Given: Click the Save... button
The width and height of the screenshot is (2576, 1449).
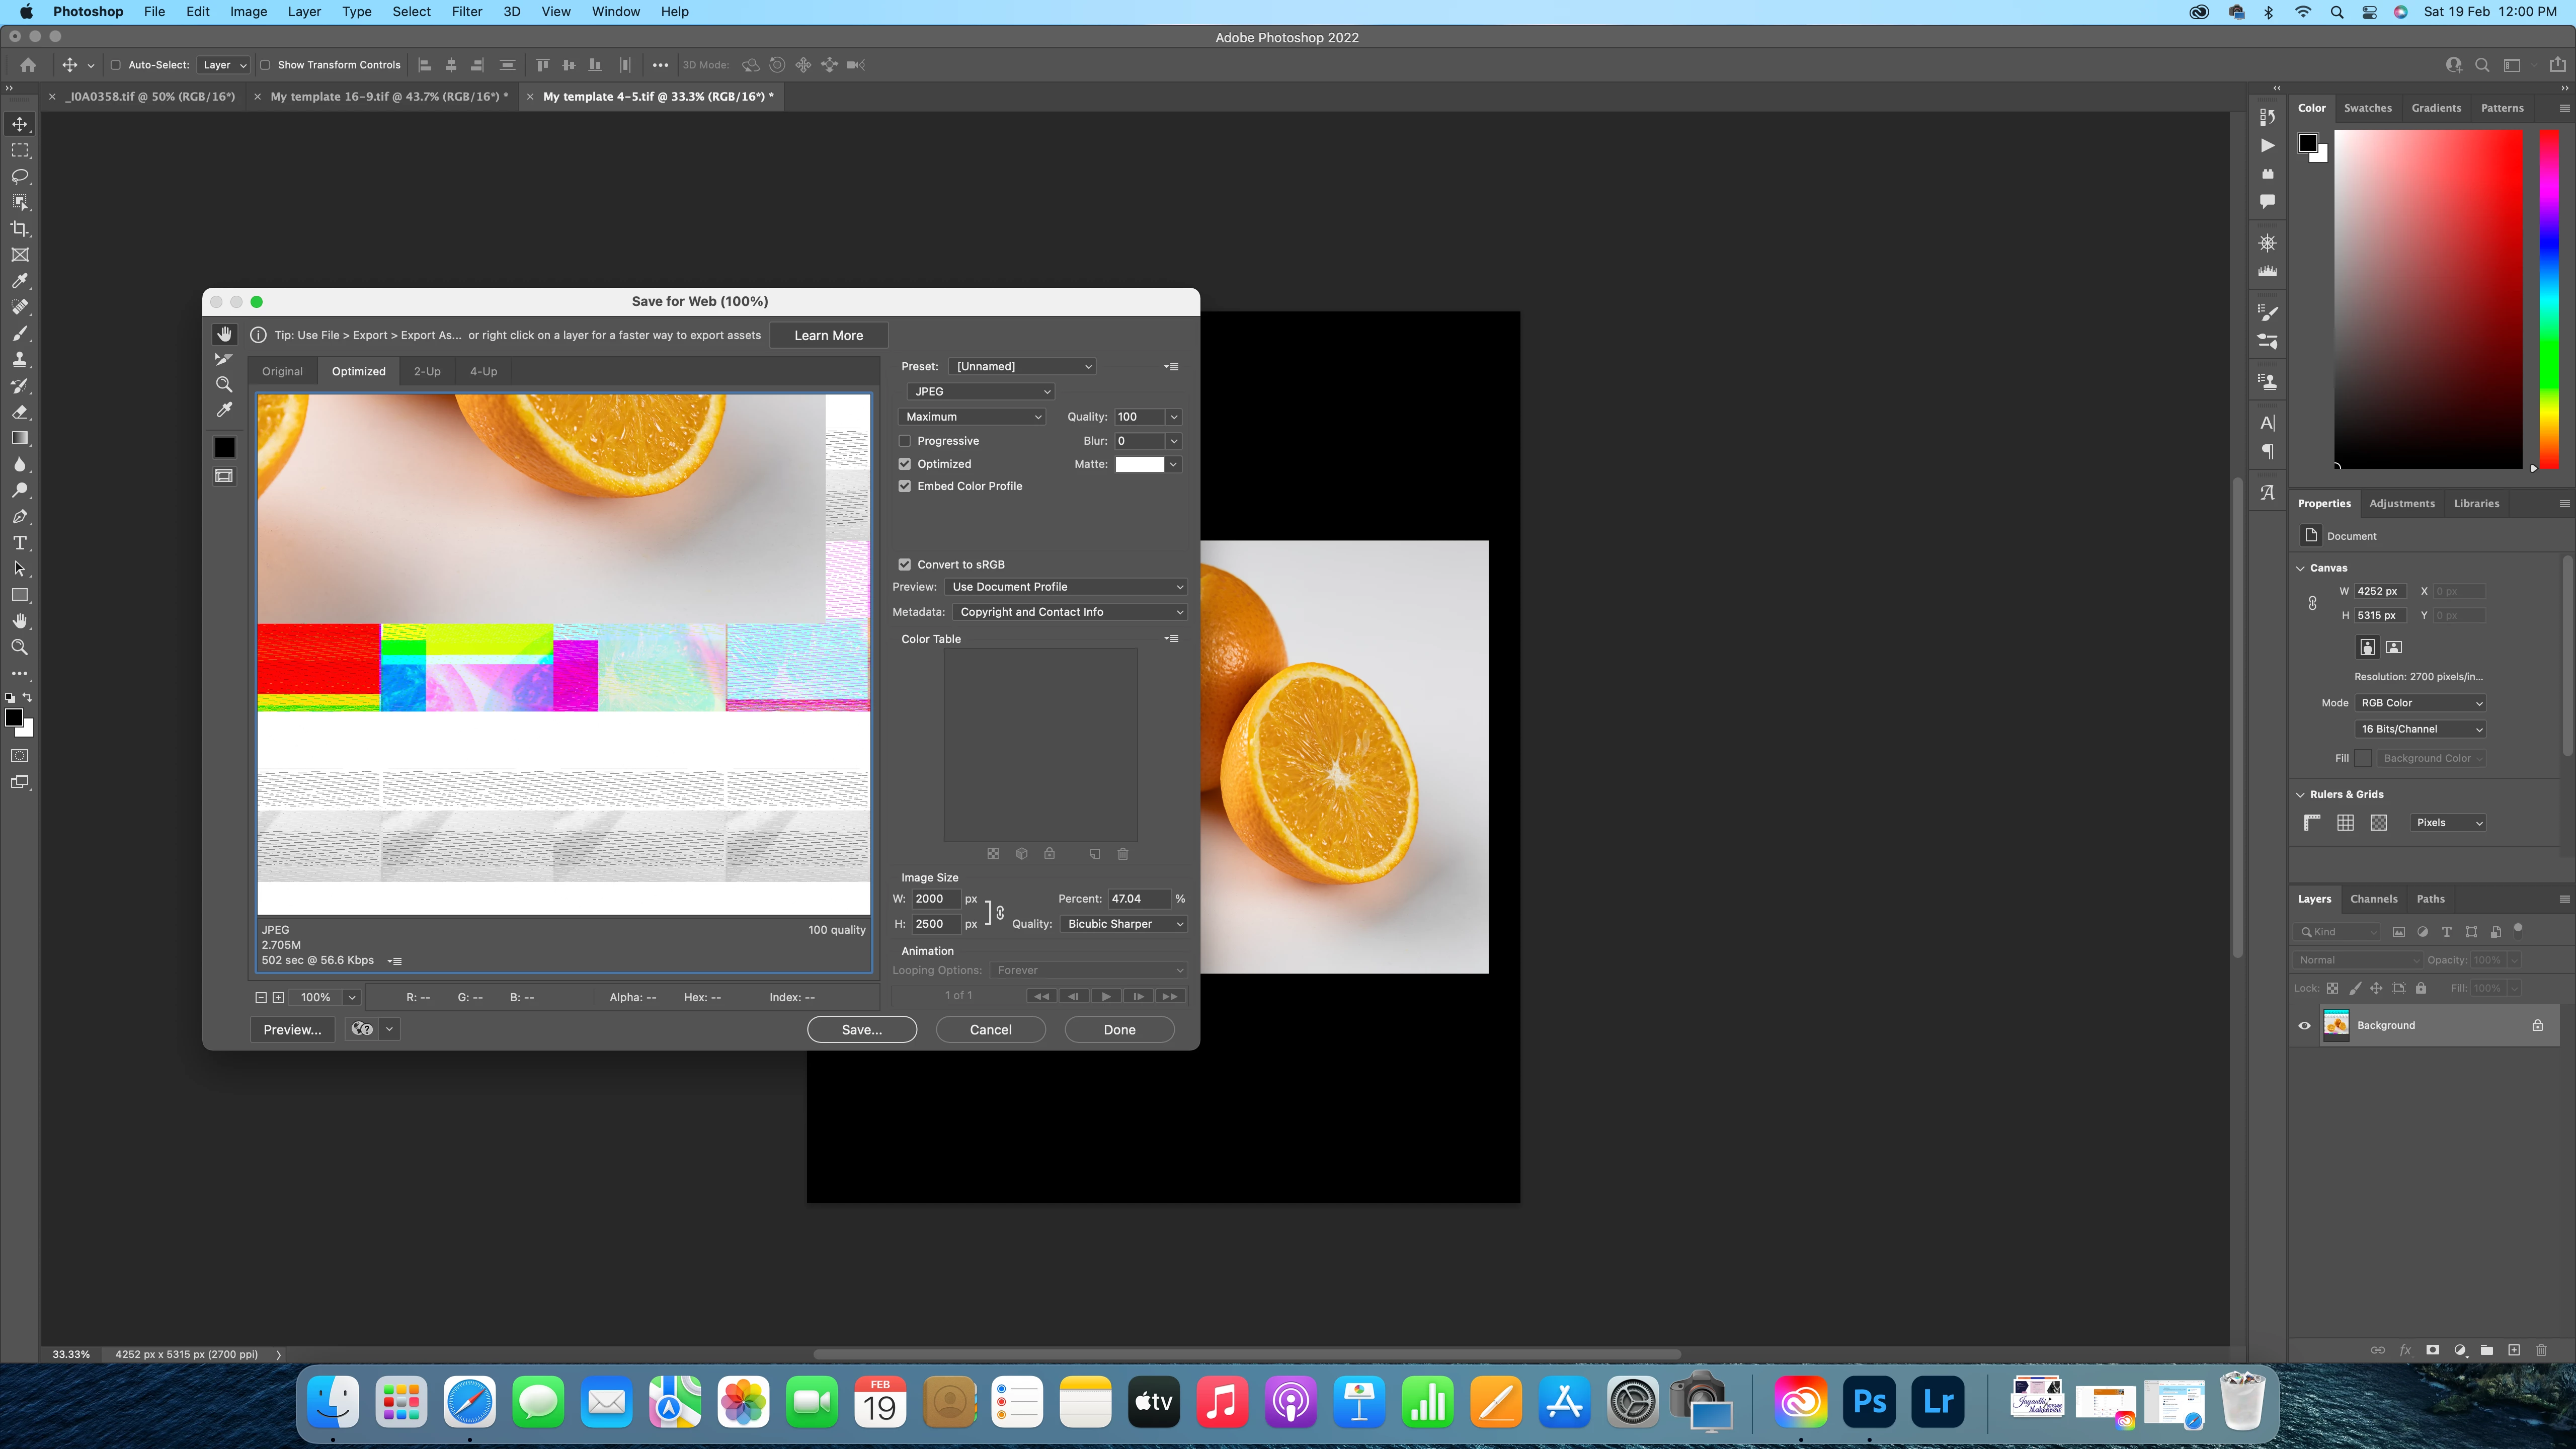Looking at the screenshot, I should (x=862, y=1030).
